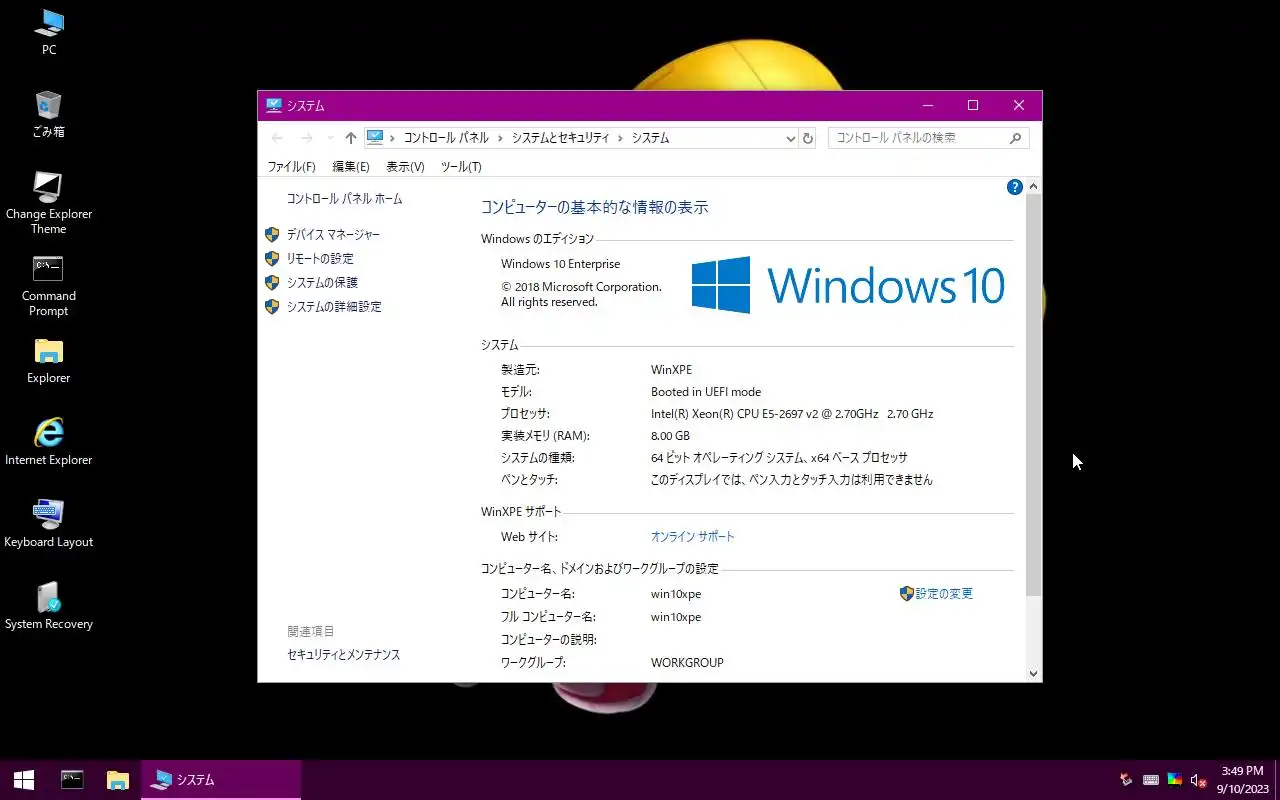Select the Explorer desktop icon
This screenshot has width=1280, height=800.
[x=48, y=360]
